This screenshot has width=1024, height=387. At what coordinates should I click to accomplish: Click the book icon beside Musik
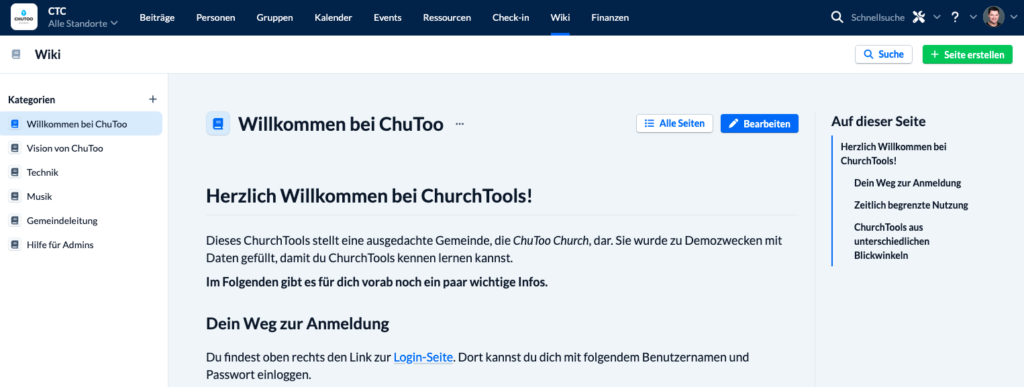[14, 196]
